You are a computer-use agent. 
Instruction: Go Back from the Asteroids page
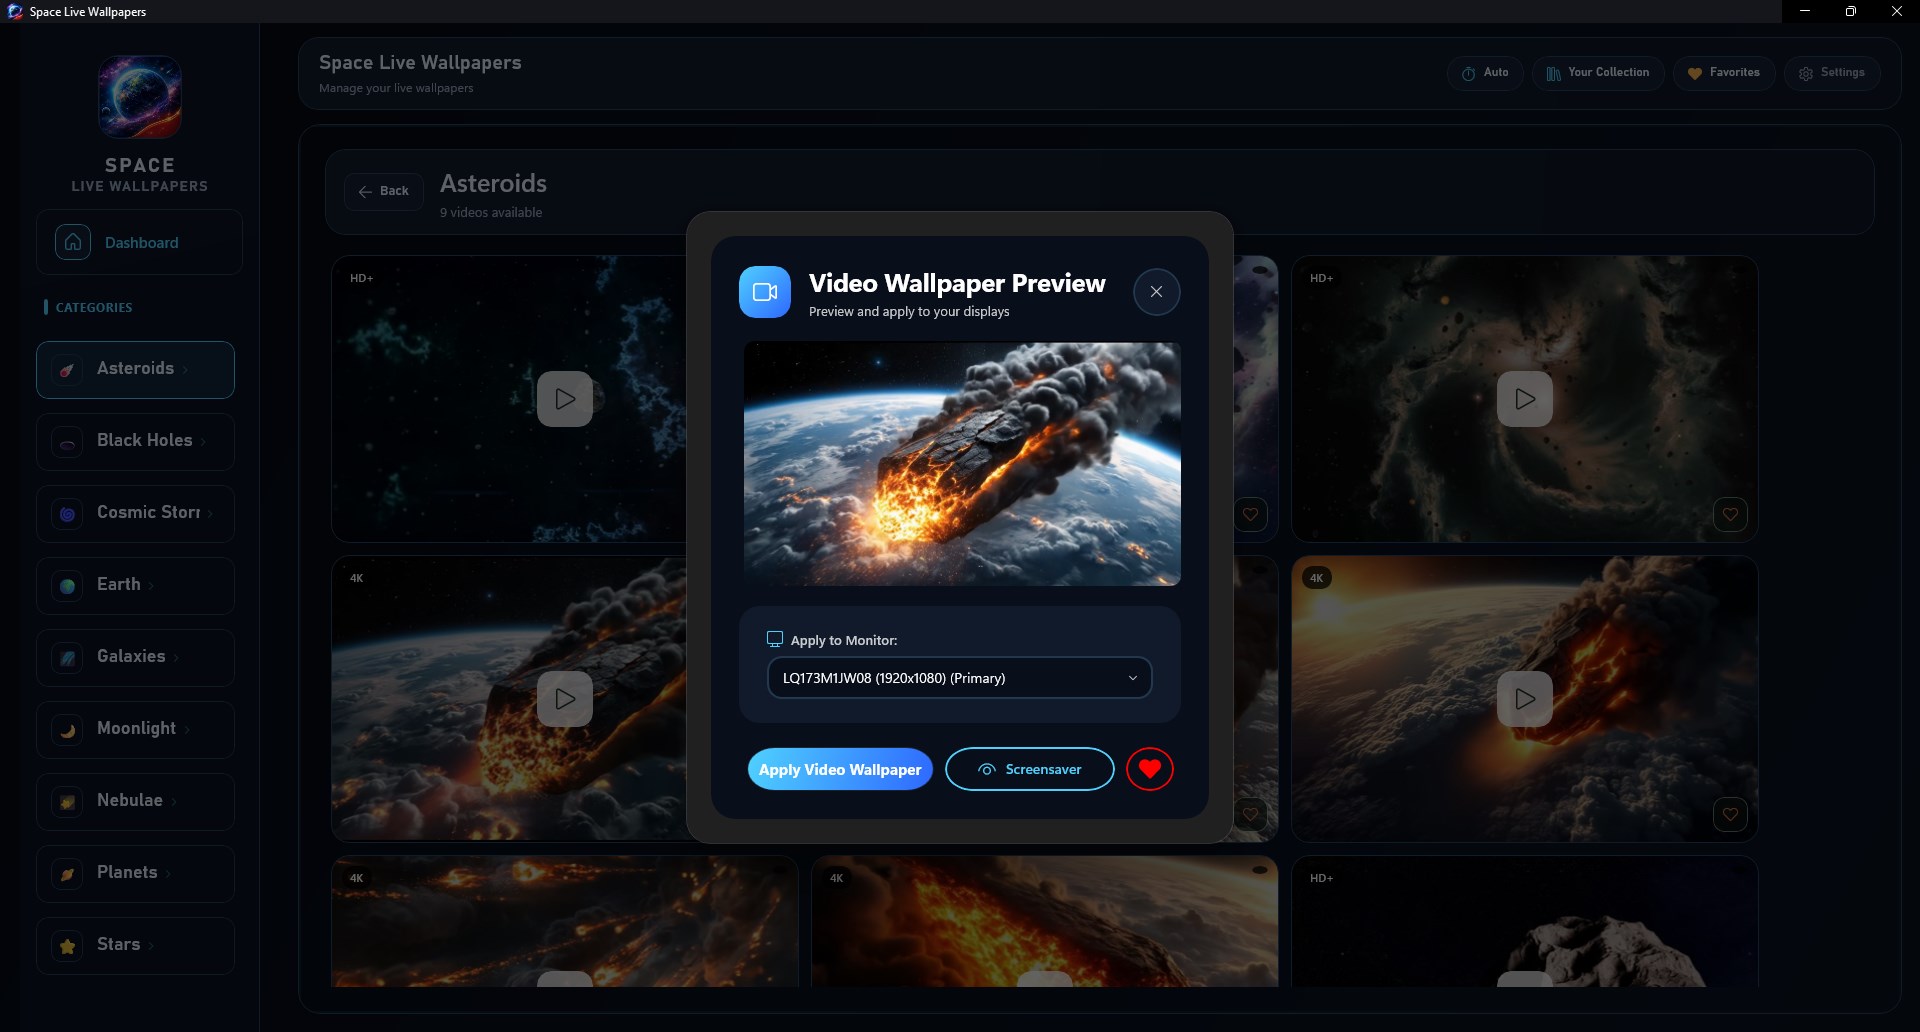(x=384, y=191)
